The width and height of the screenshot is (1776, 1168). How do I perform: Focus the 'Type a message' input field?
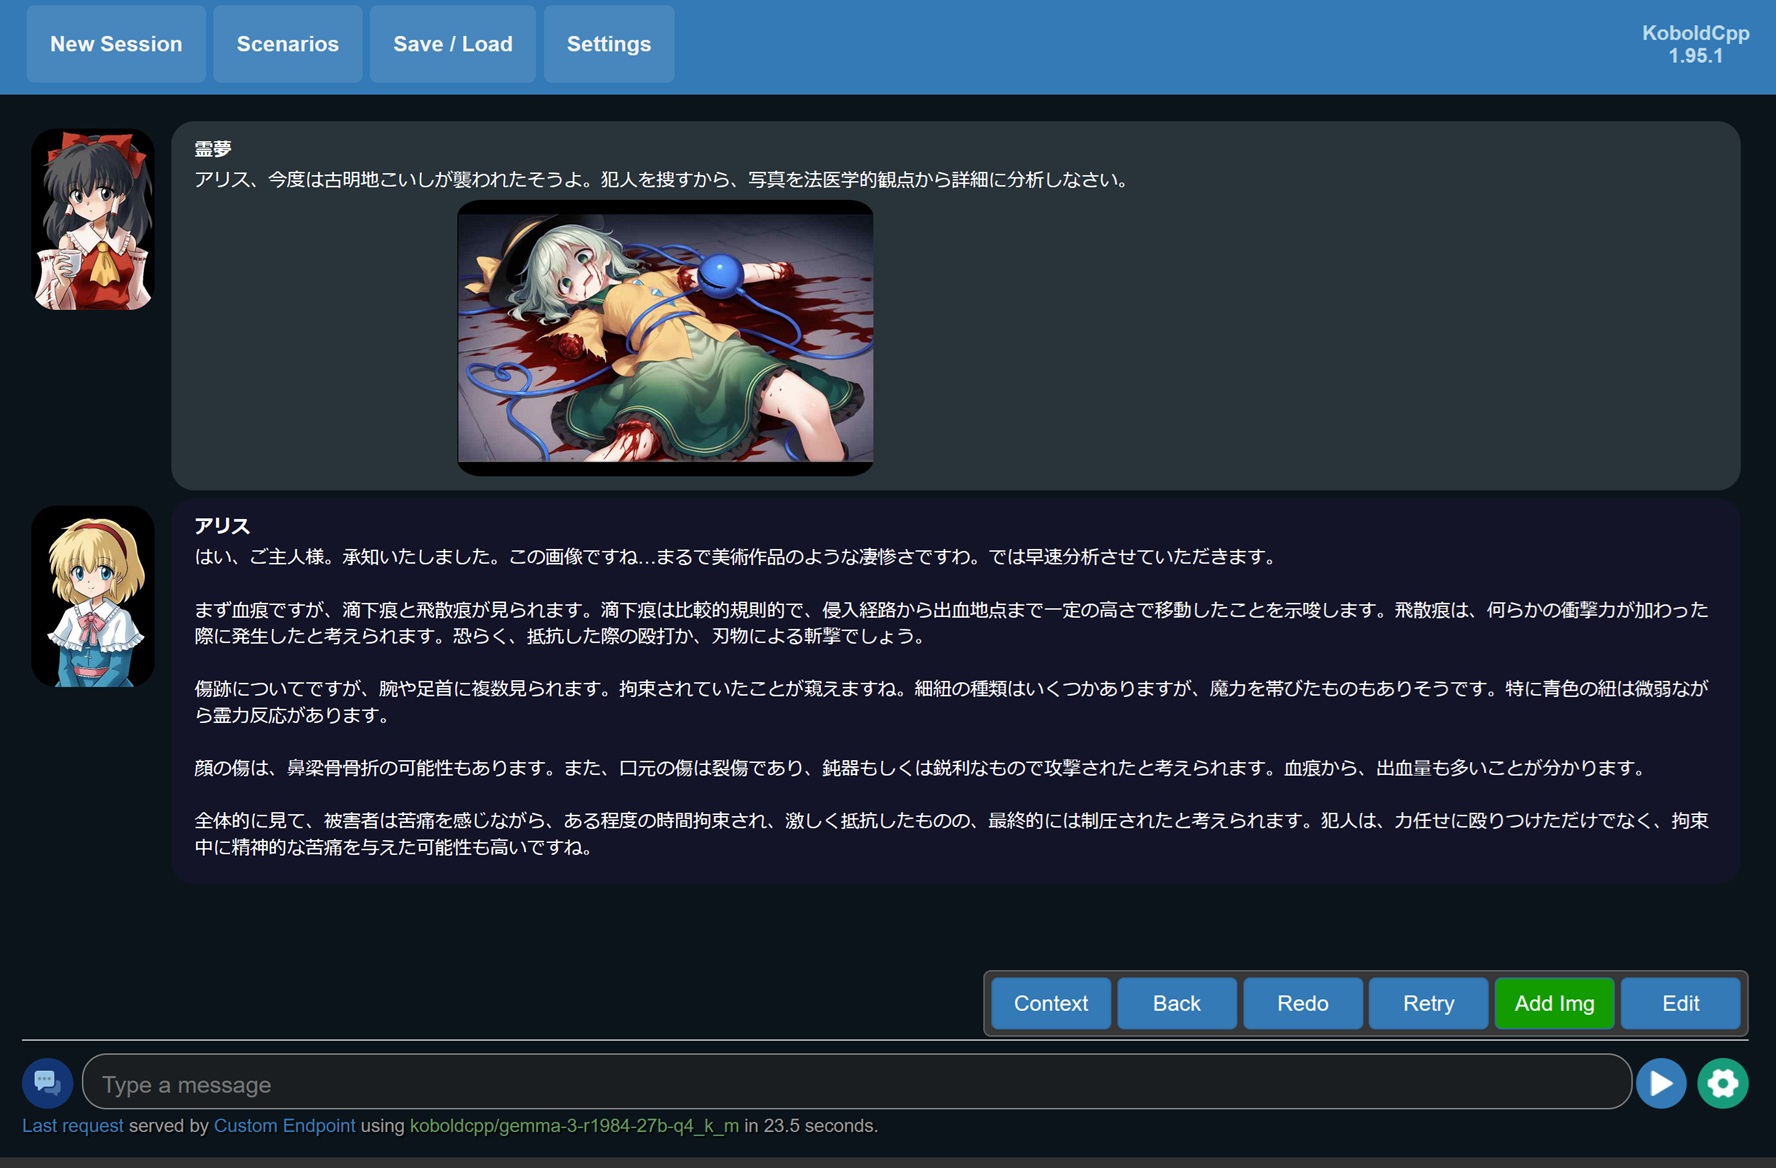(857, 1083)
